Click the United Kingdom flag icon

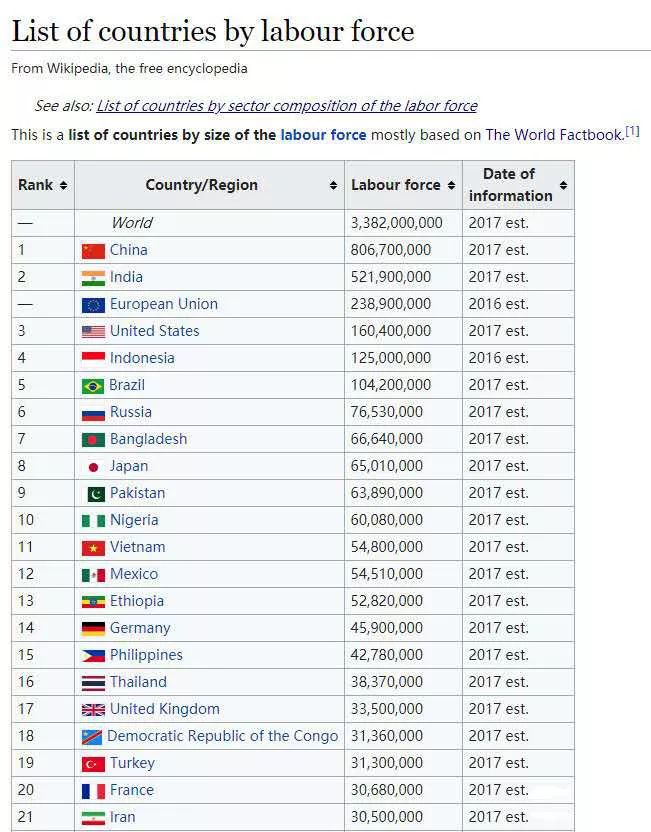coord(93,710)
